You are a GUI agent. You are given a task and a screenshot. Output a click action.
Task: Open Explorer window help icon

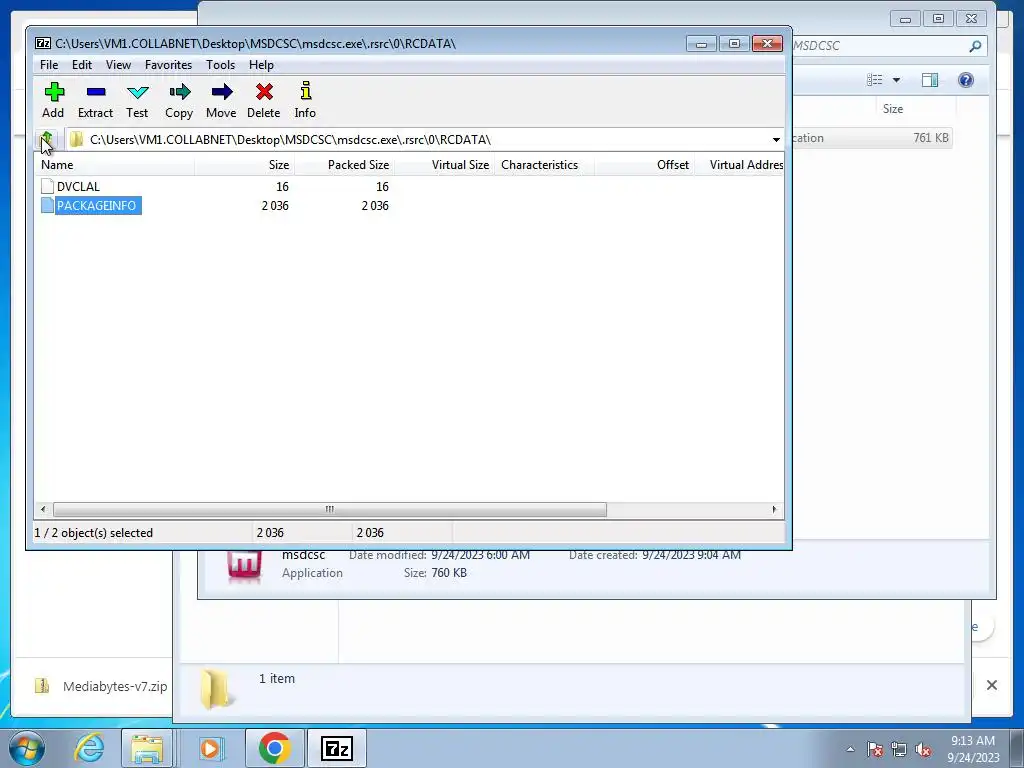pyautogui.click(x=966, y=80)
